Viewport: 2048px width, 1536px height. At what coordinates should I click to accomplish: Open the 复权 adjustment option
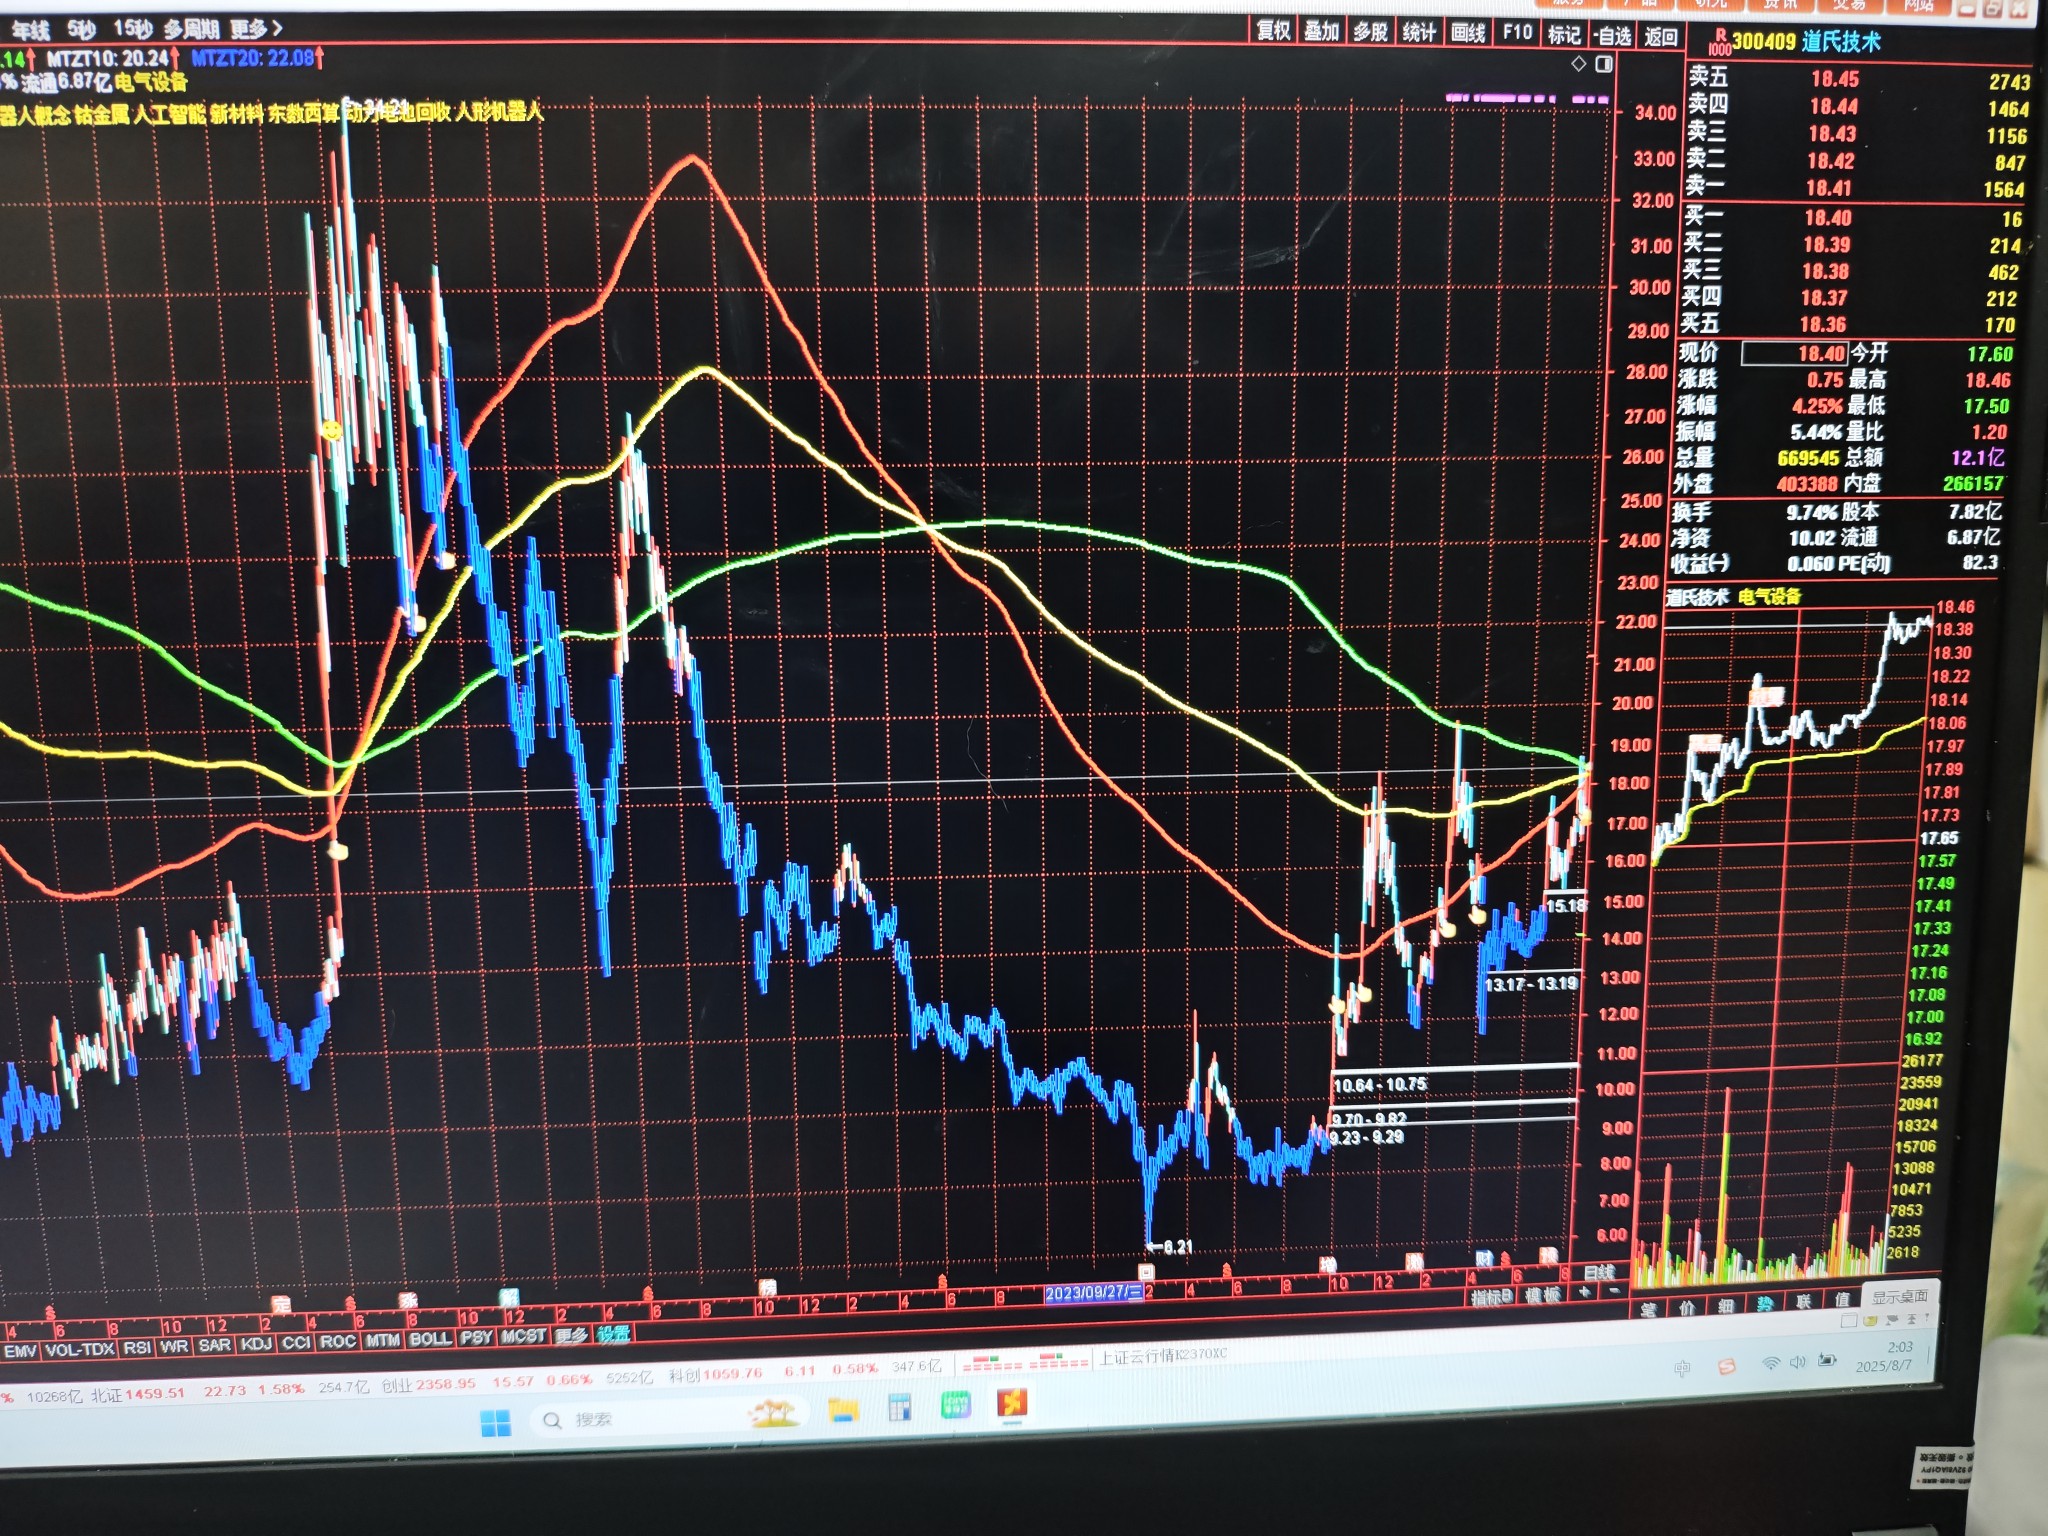pyautogui.click(x=1273, y=31)
